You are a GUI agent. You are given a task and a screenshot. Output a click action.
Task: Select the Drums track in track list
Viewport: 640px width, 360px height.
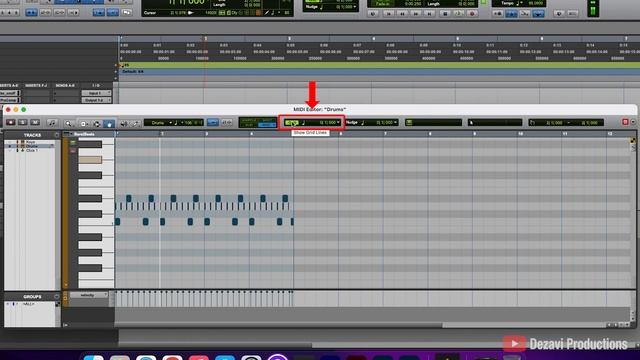[31, 146]
